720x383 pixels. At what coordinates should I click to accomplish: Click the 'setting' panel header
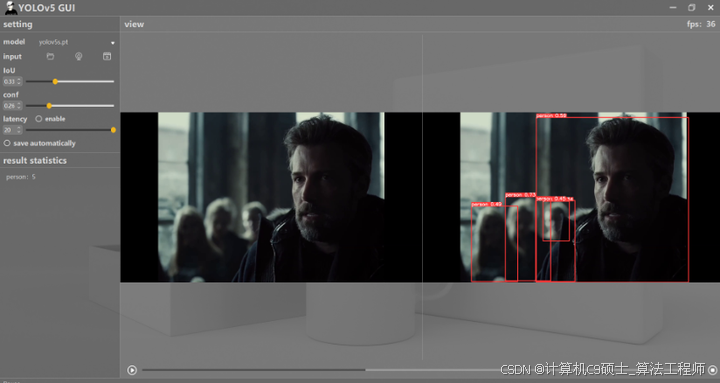tap(18, 24)
